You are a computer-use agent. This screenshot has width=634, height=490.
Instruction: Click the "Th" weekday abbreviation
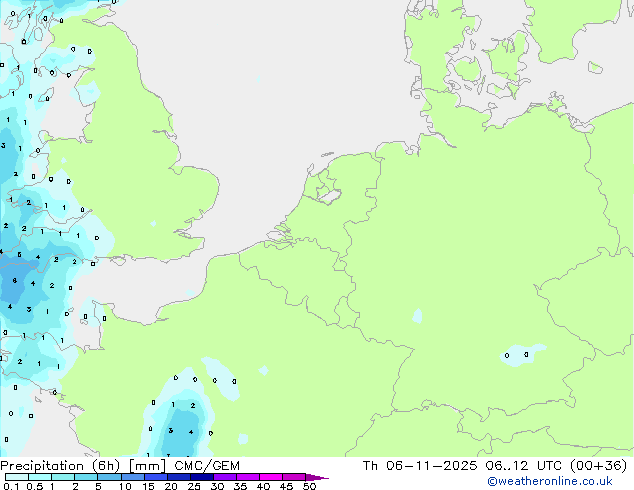coord(370,466)
